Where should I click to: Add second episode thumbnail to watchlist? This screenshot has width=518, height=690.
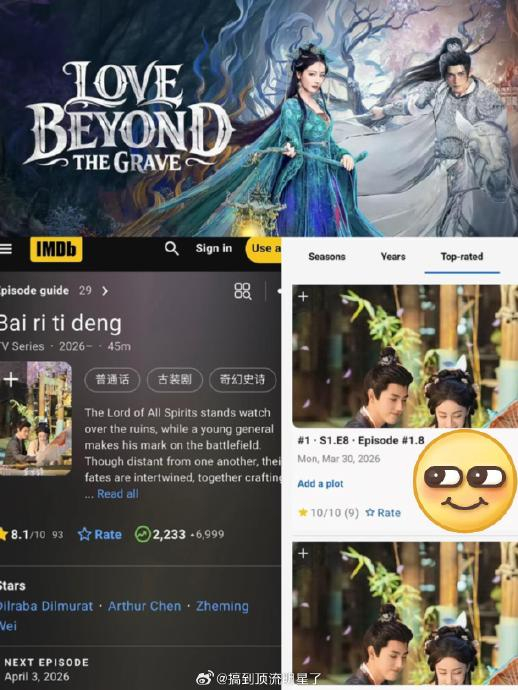pyautogui.click(x=303, y=553)
